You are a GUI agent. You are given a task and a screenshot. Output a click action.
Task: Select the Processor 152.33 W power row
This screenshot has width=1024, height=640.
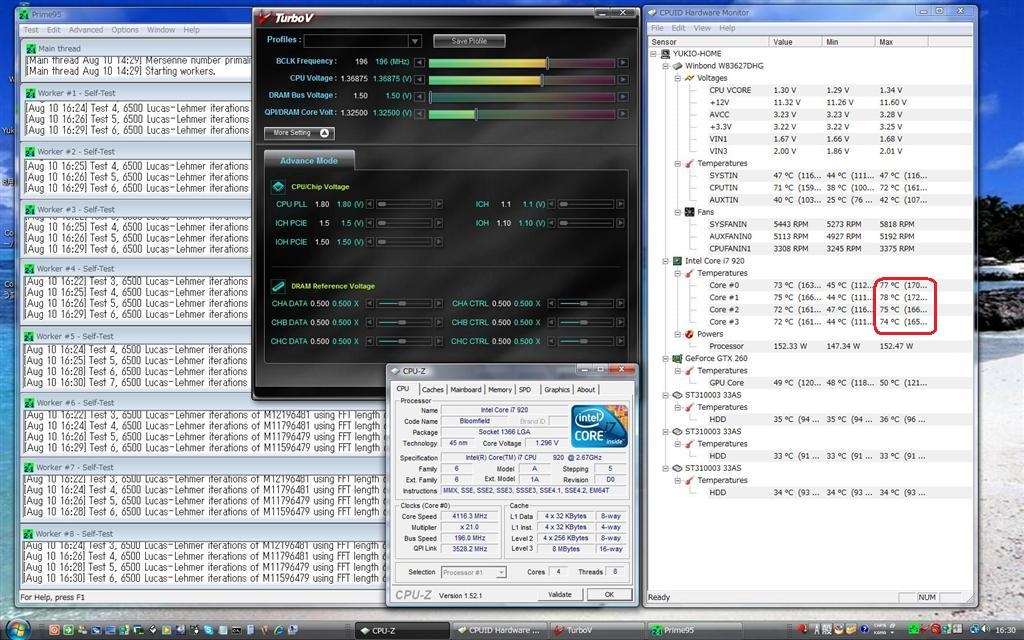point(810,347)
